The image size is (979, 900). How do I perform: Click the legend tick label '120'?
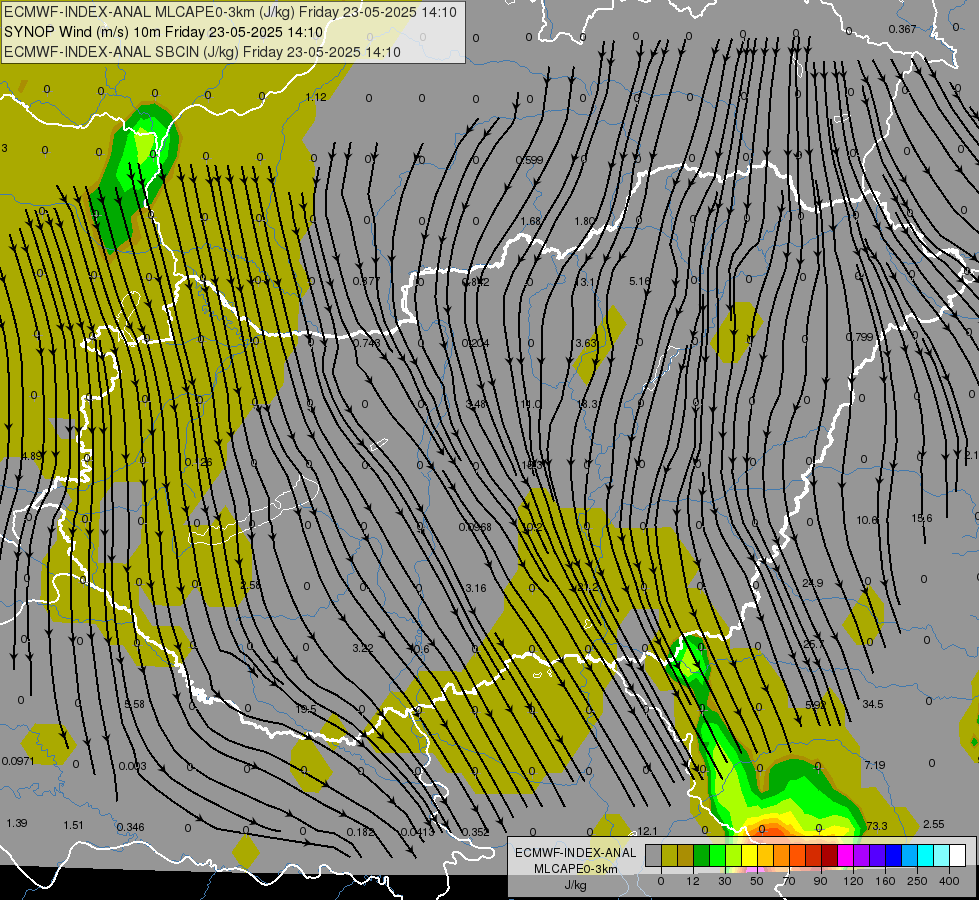[853, 881]
